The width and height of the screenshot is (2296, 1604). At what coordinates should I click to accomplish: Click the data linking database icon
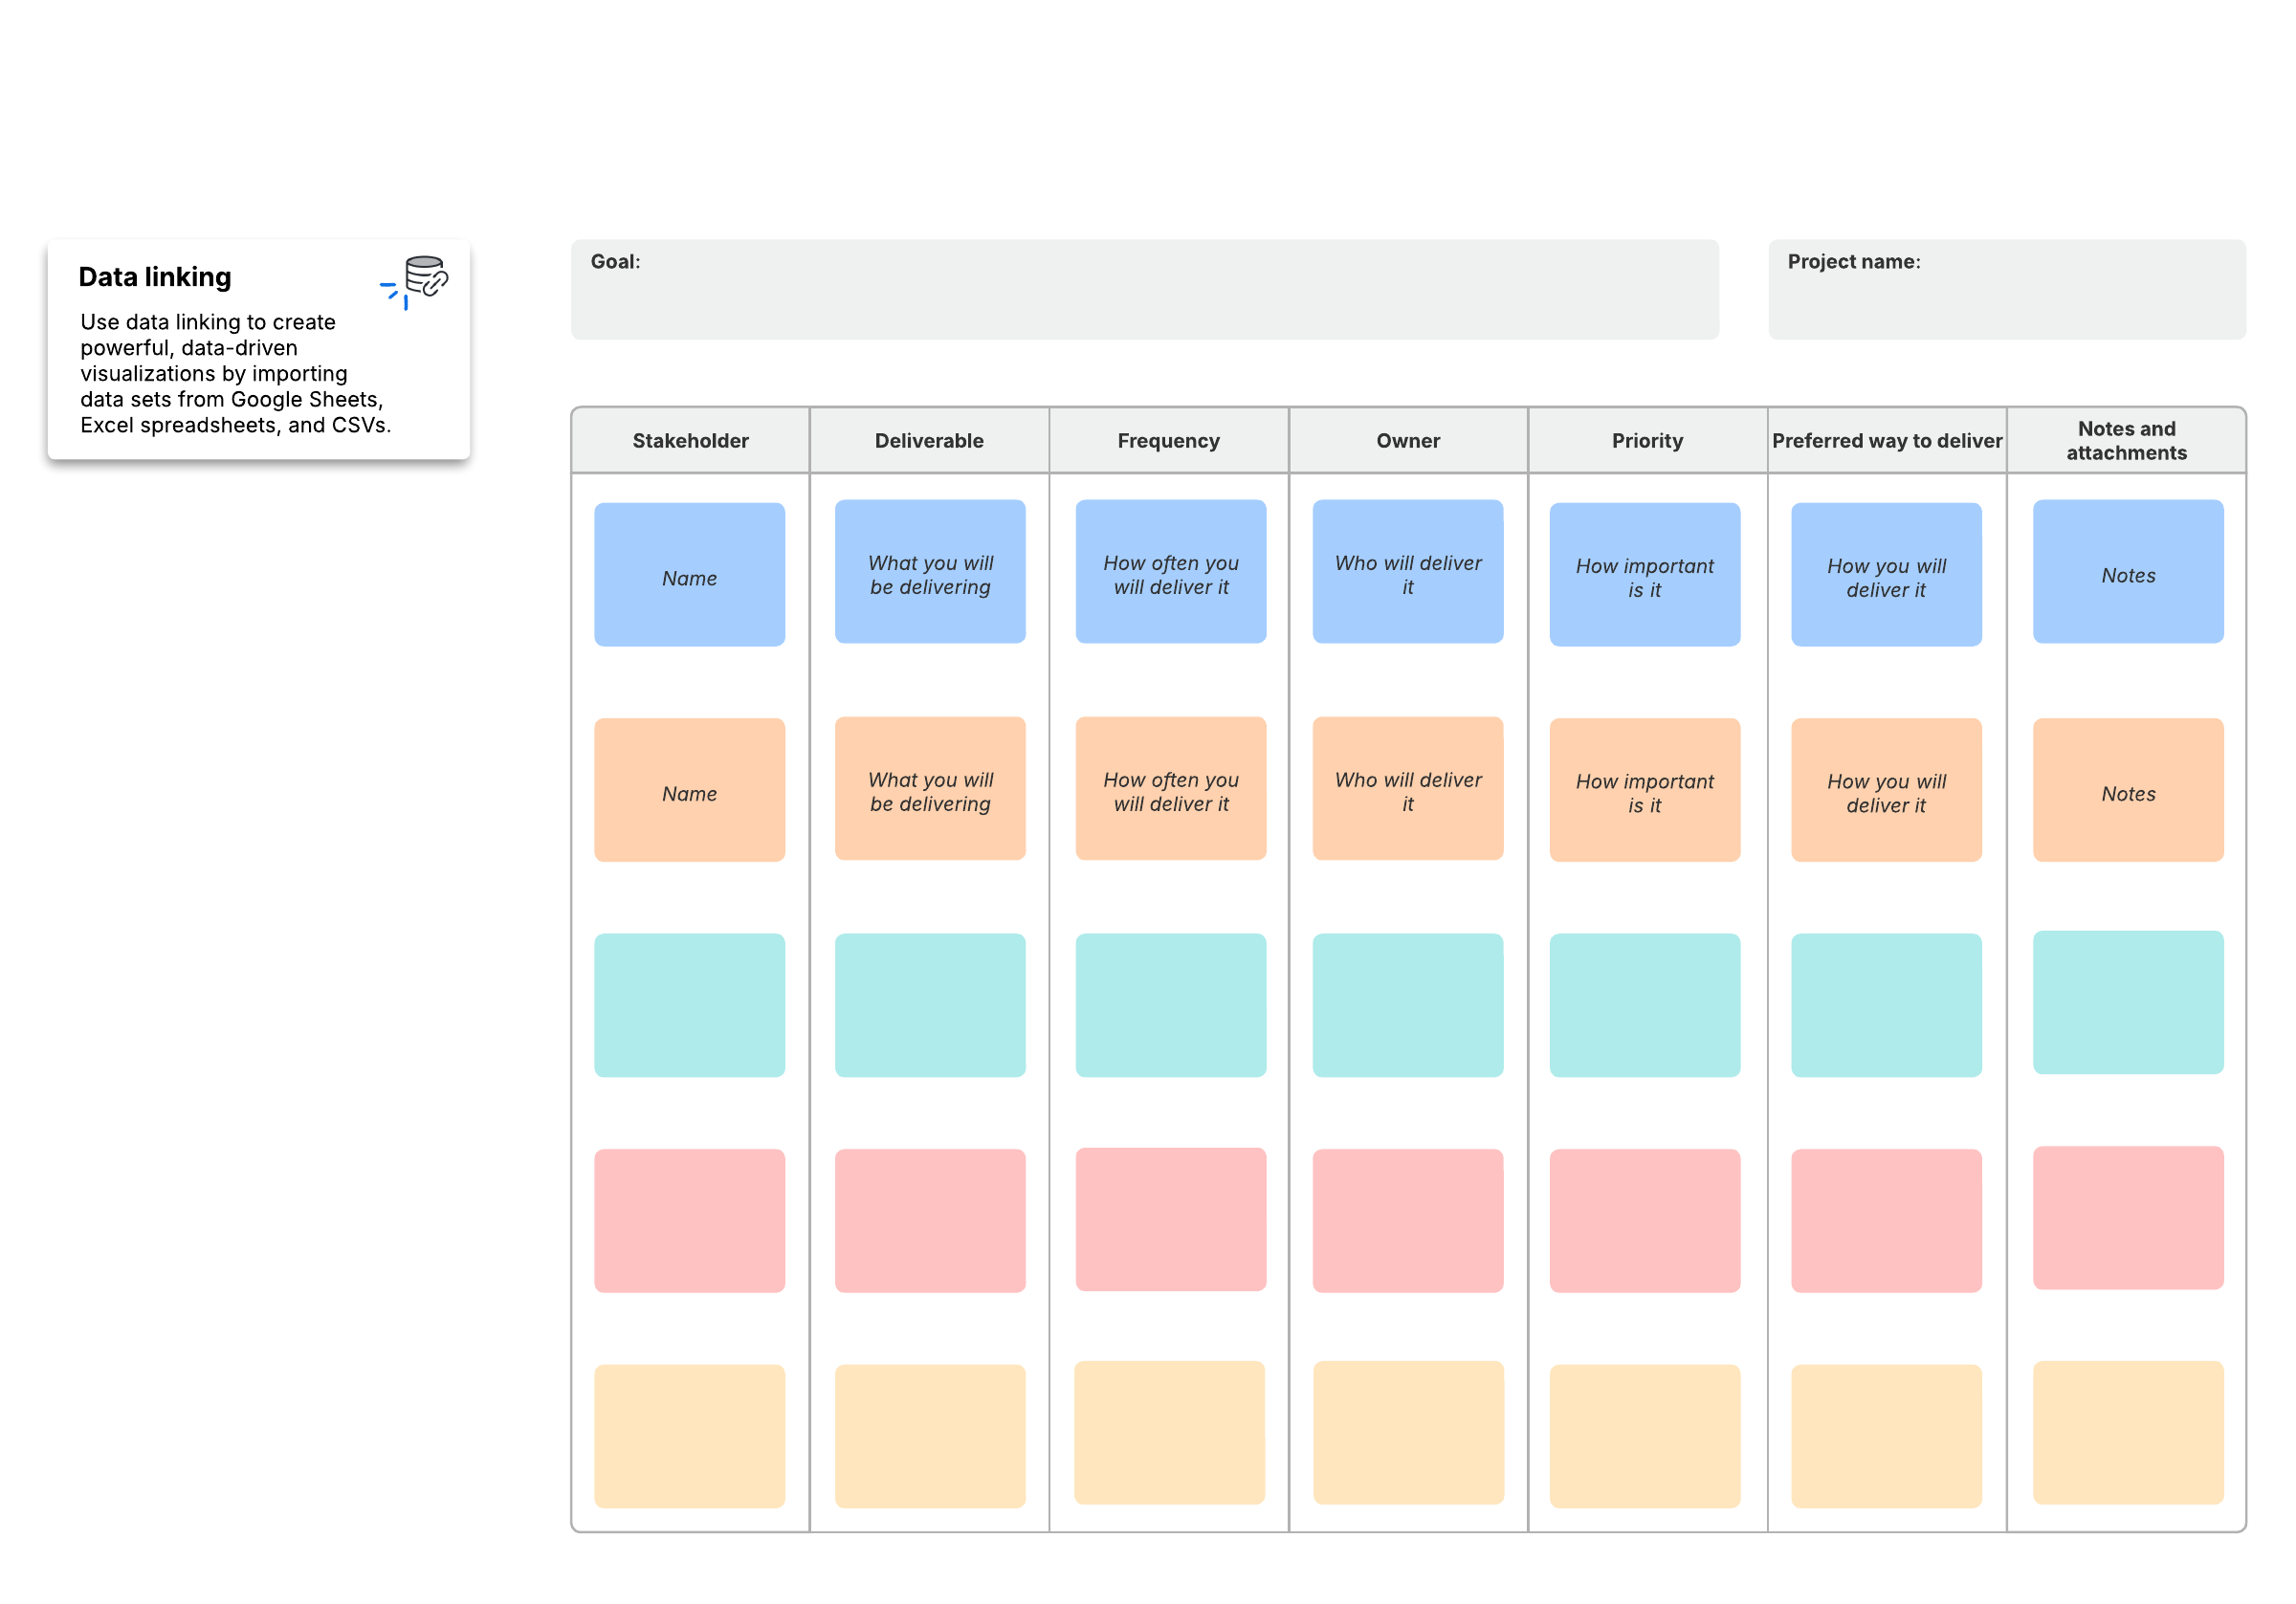pos(424,277)
